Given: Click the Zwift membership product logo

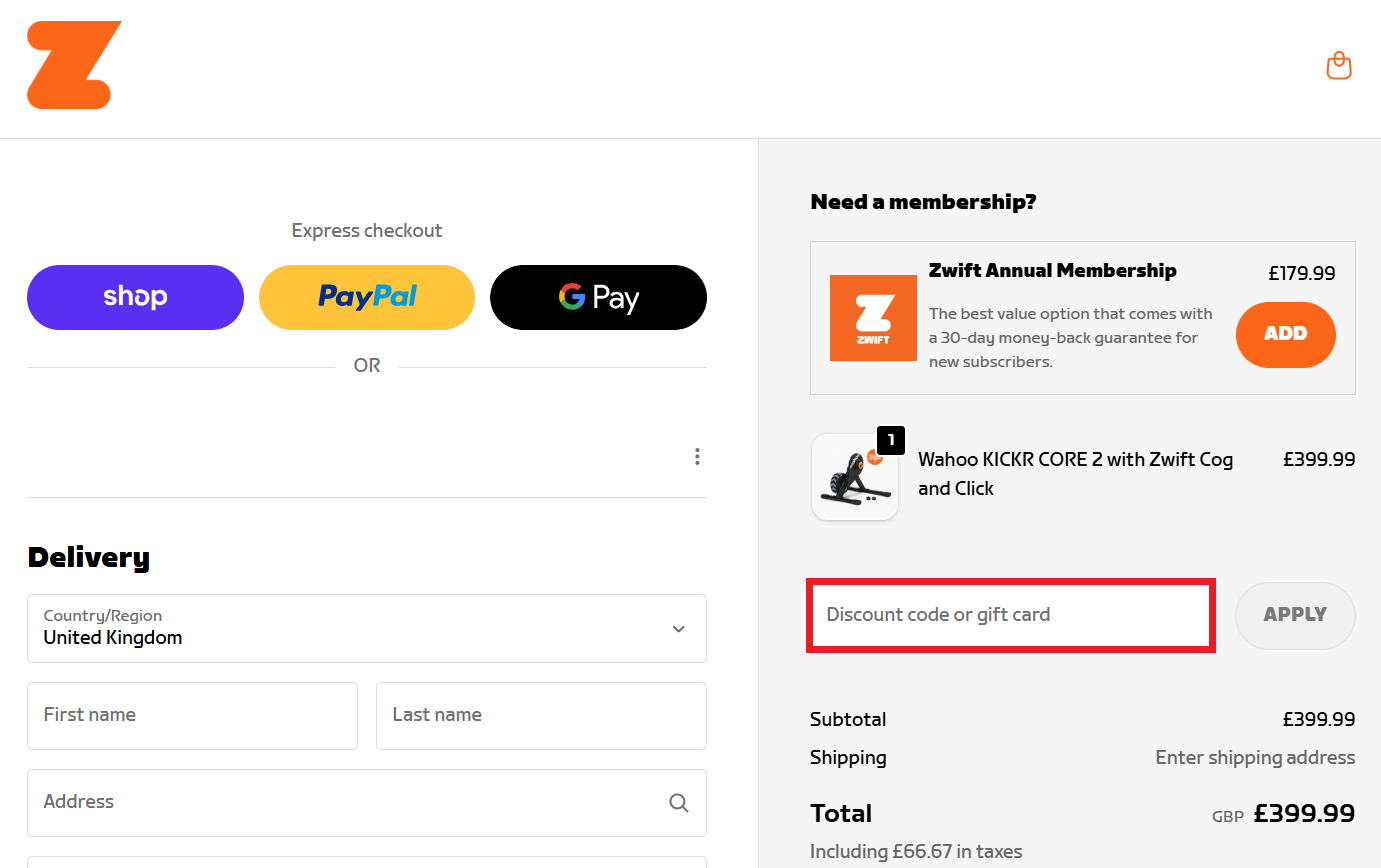Looking at the screenshot, I should (x=872, y=317).
